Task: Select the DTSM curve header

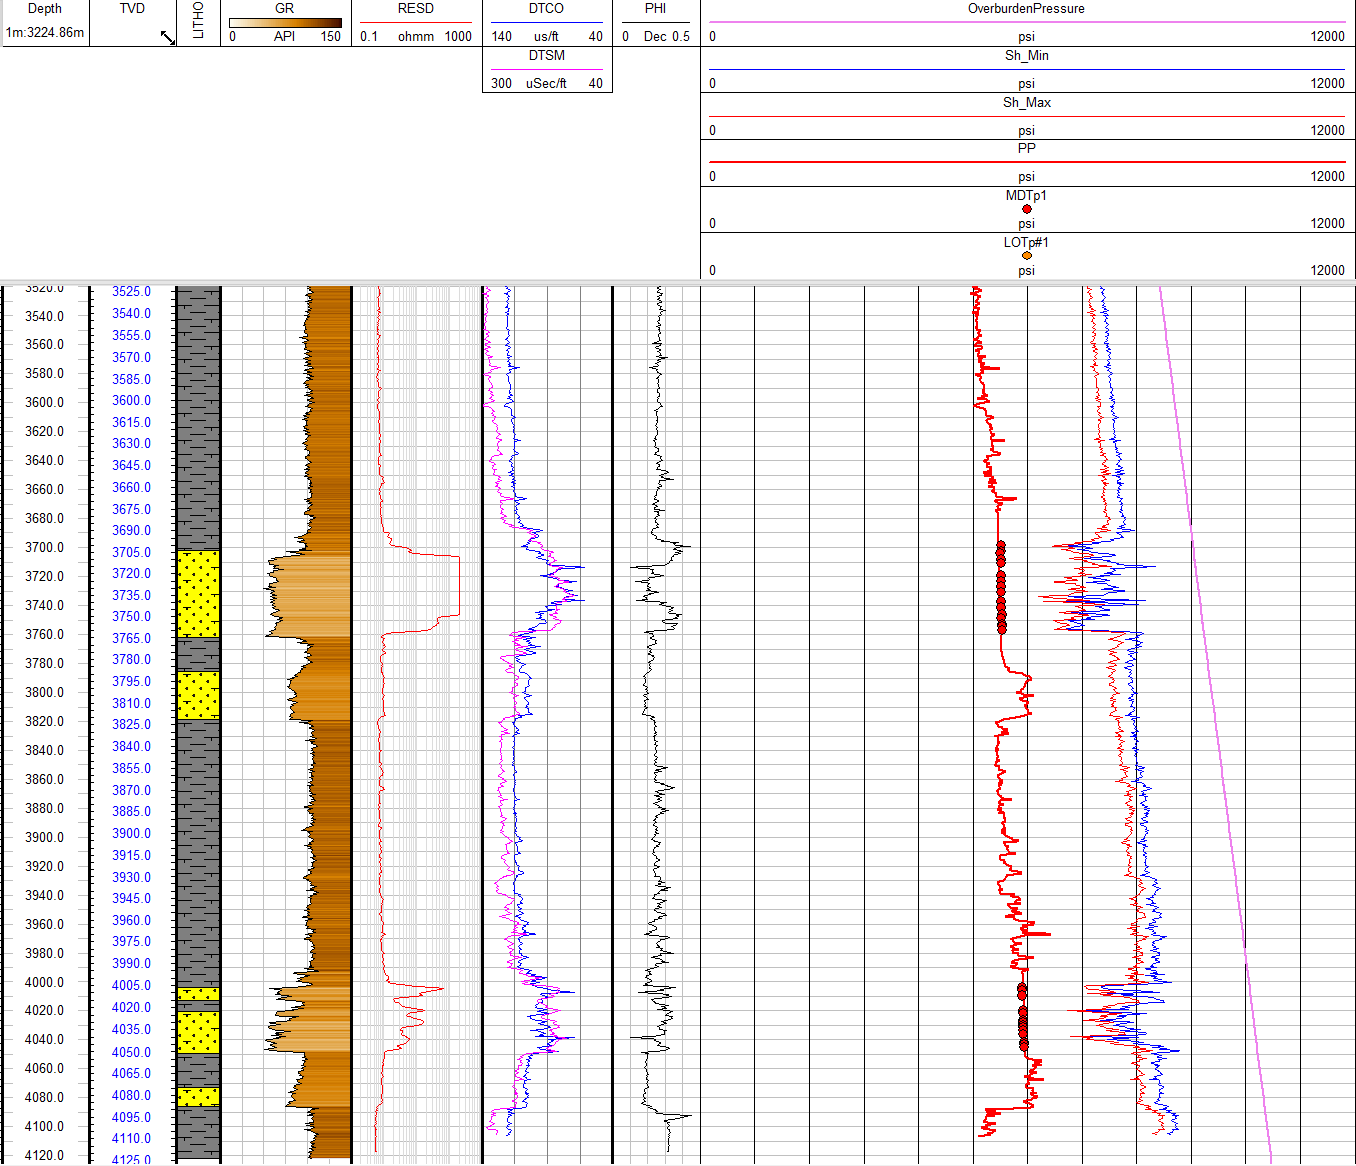Action: [x=546, y=56]
